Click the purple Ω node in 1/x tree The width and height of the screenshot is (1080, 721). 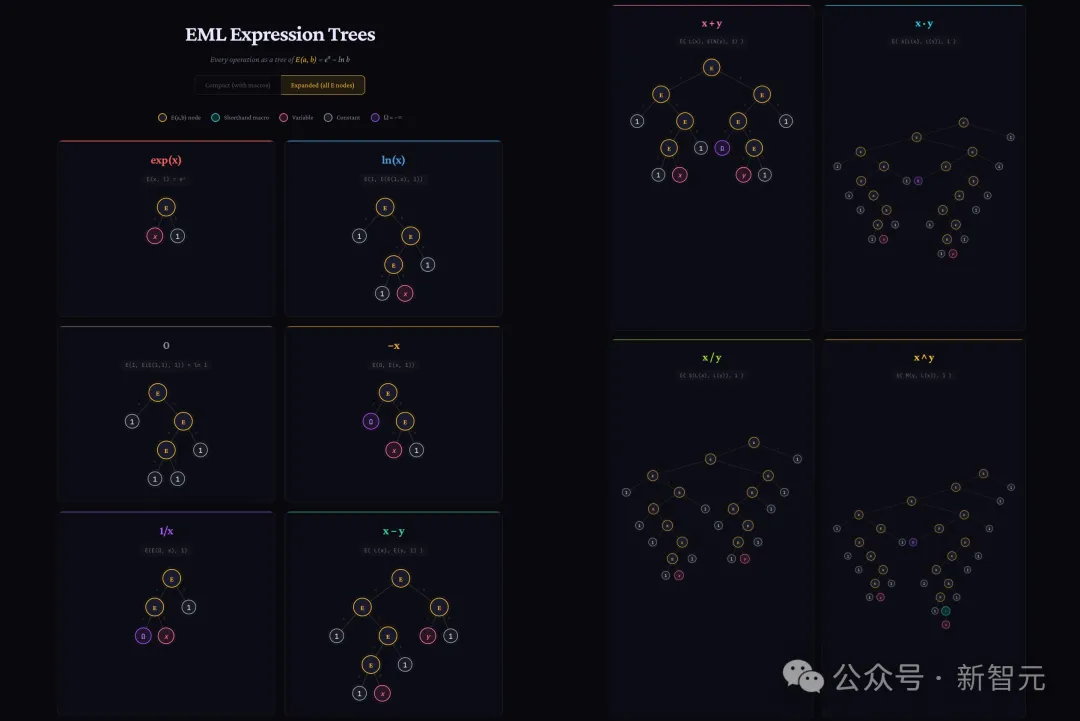[143, 636]
